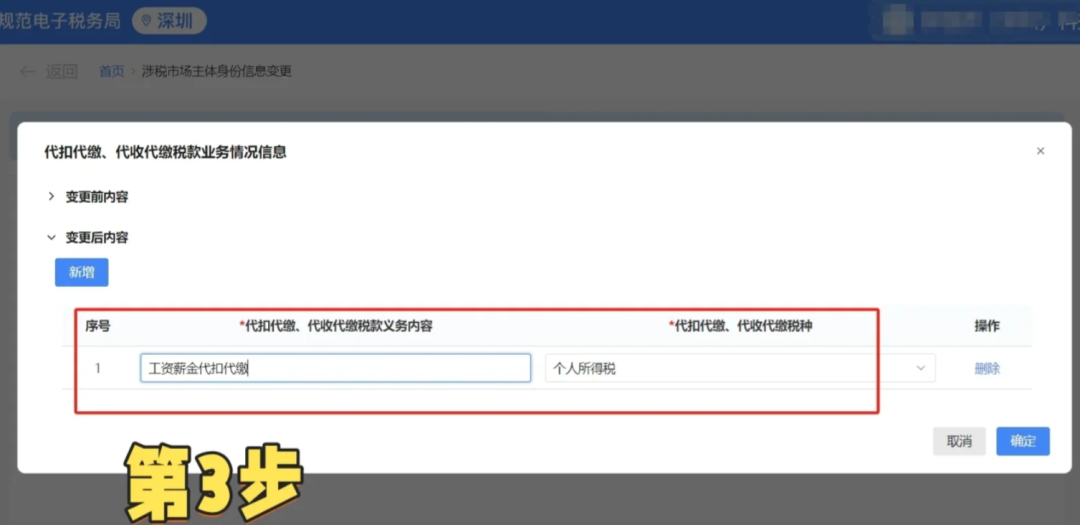This screenshot has height=525, width=1080.
Task: Click the 新增 button
Action: click(x=82, y=272)
